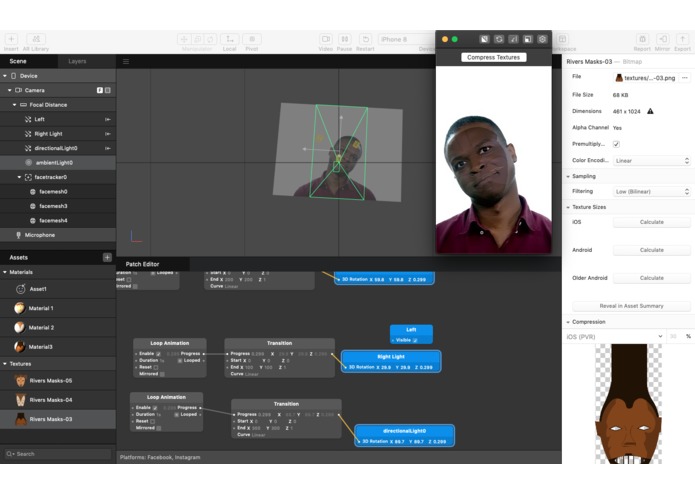Collapse the Compression section
The width and height of the screenshot is (695, 494).
[x=568, y=322]
